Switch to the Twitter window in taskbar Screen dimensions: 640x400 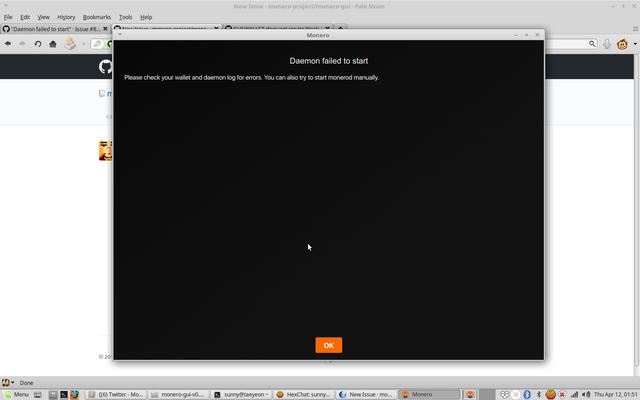[116, 394]
